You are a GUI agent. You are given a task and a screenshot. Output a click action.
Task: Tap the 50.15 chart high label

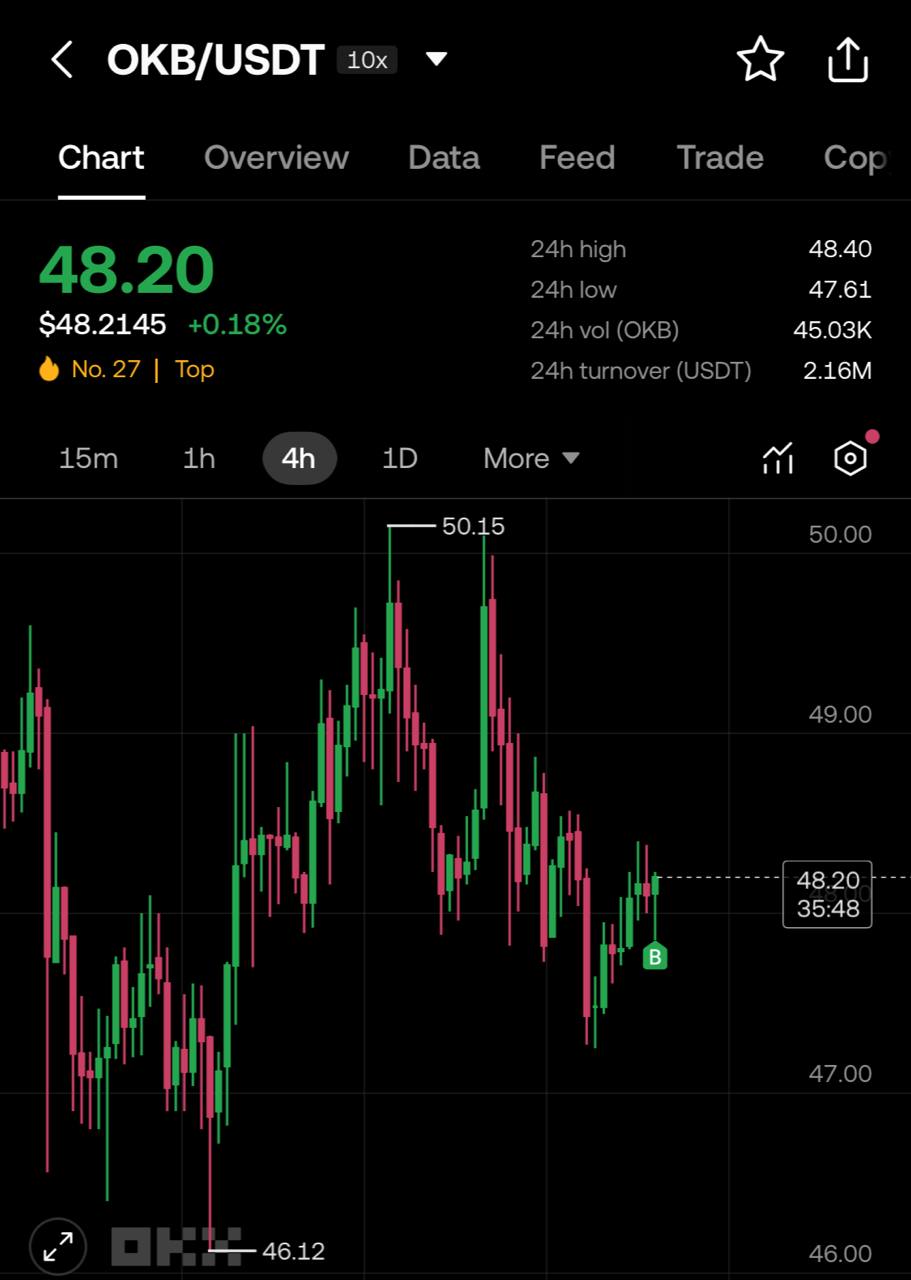click(473, 526)
